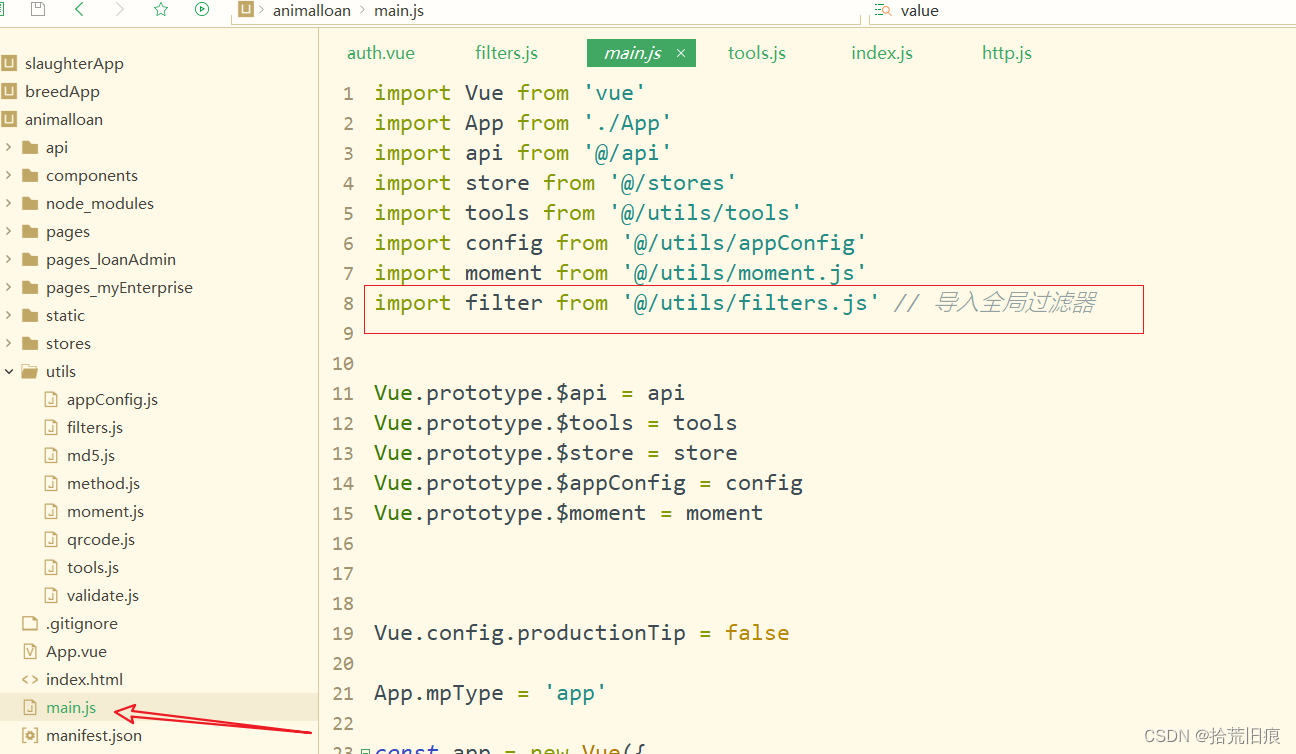Close the main.js editor tab

click(681, 53)
